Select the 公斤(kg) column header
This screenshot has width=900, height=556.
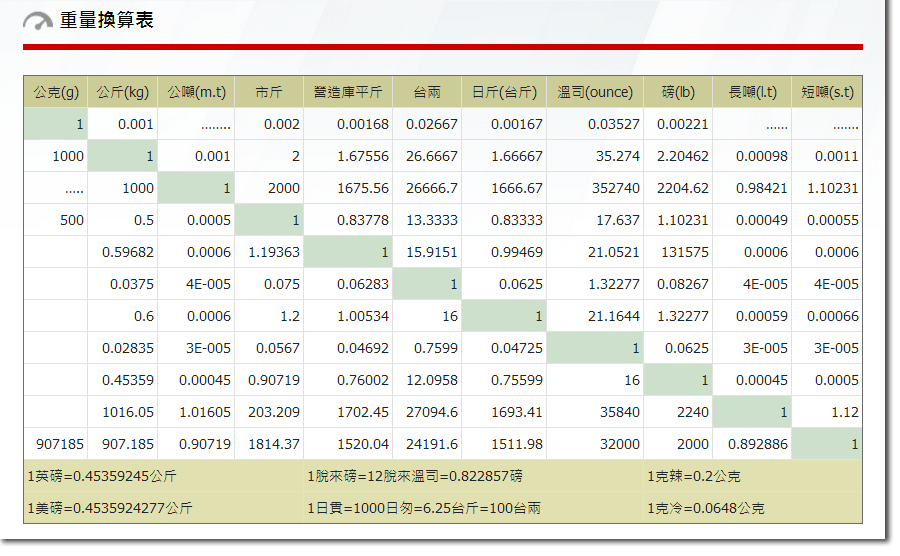[x=123, y=92]
